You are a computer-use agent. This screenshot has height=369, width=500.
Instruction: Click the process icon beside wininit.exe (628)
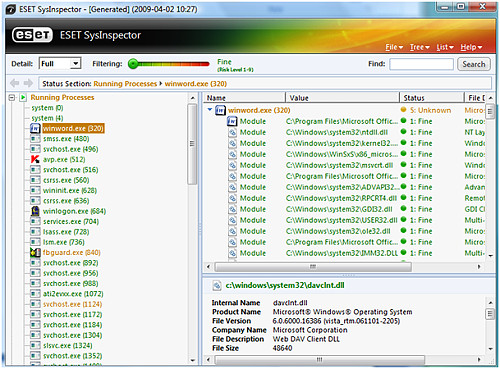tap(35, 190)
